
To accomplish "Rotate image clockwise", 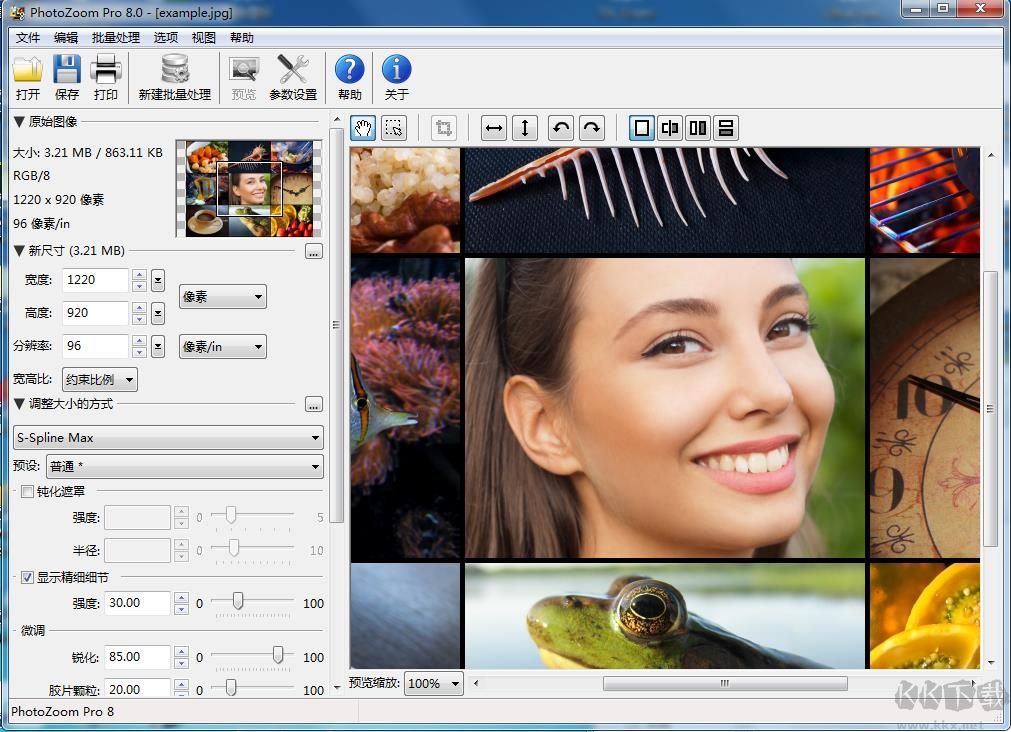I will (592, 128).
